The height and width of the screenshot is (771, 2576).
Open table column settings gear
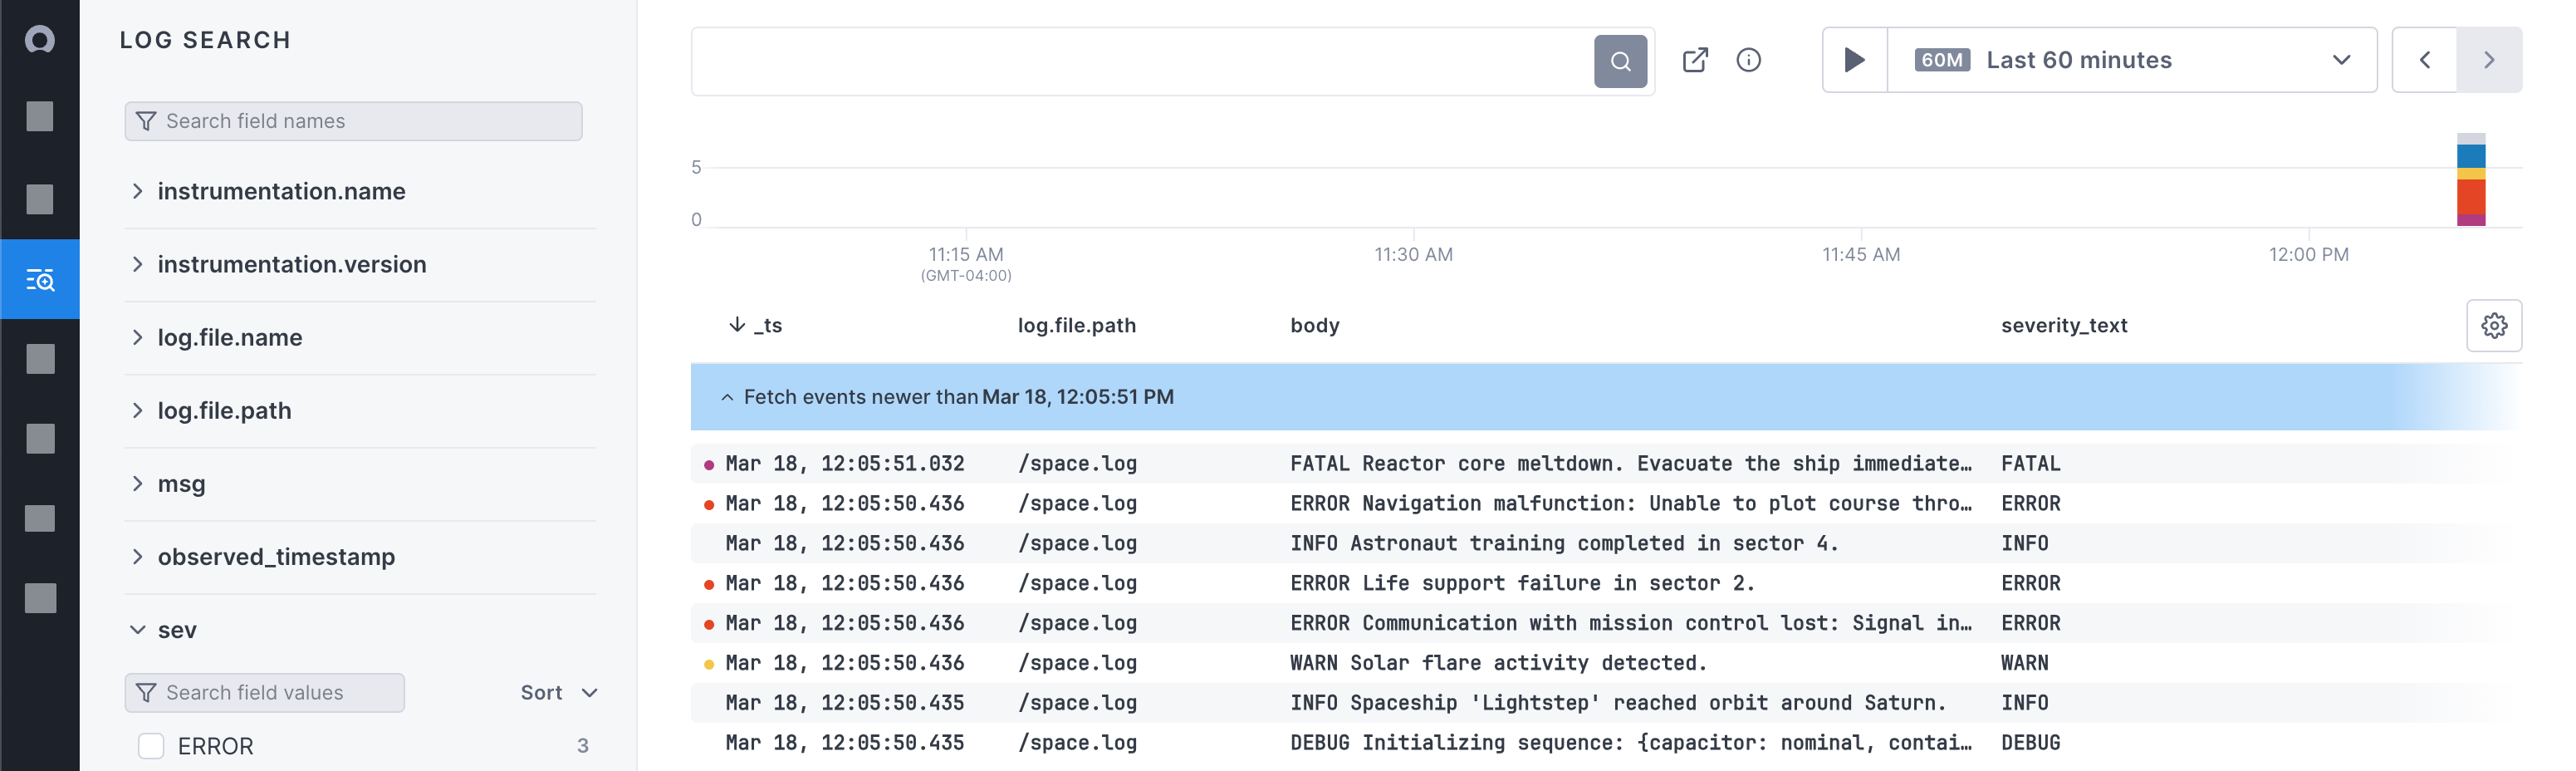pyautogui.click(x=2493, y=325)
